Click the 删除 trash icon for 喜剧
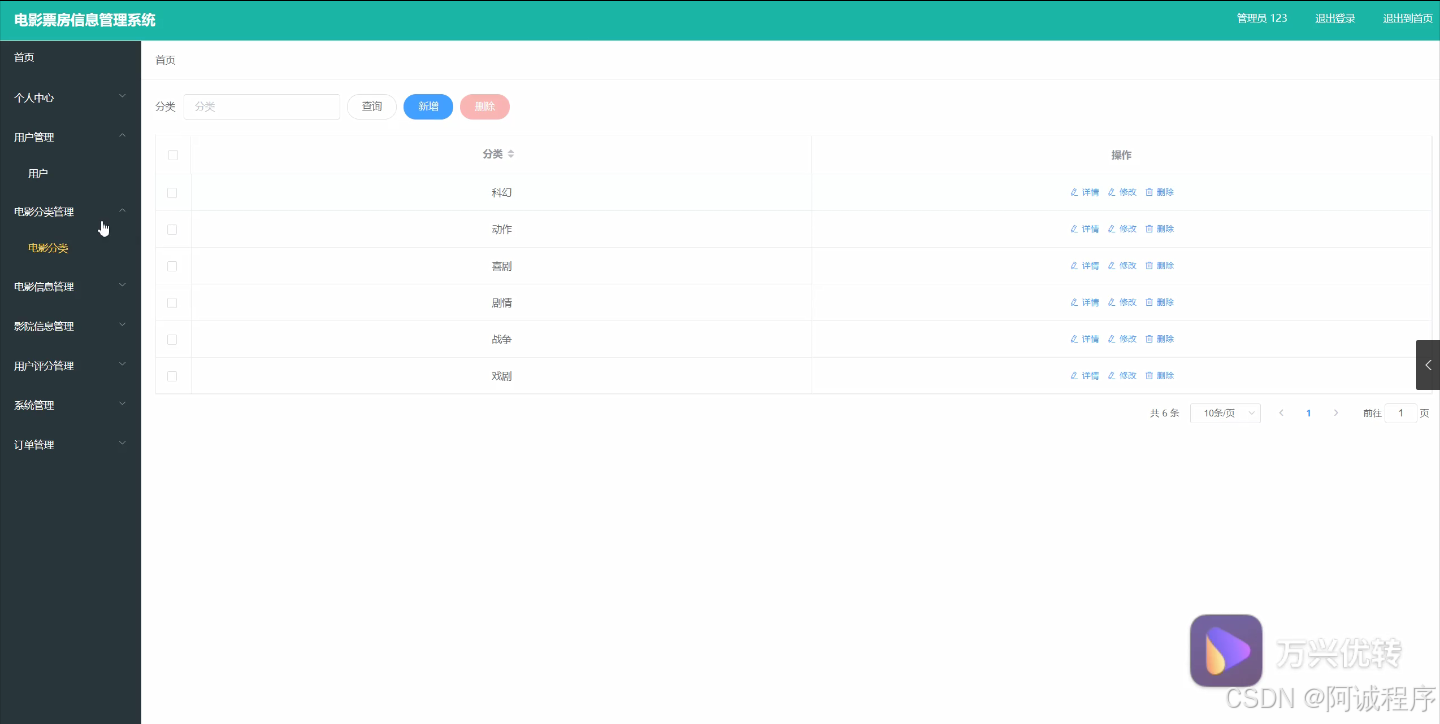This screenshot has height=724, width=1440. pyautogui.click(x=1150, y=265)
